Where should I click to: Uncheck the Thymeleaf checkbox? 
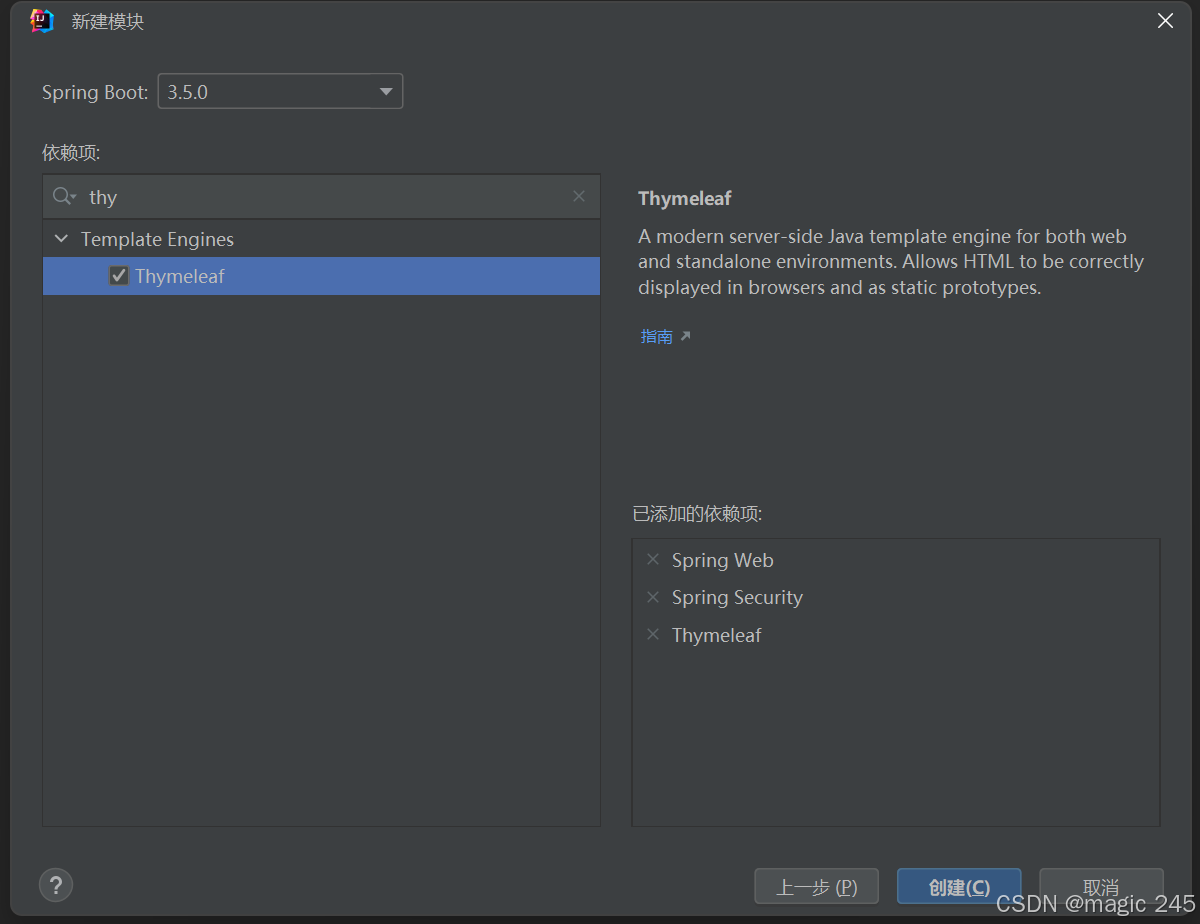pos(119,276)
